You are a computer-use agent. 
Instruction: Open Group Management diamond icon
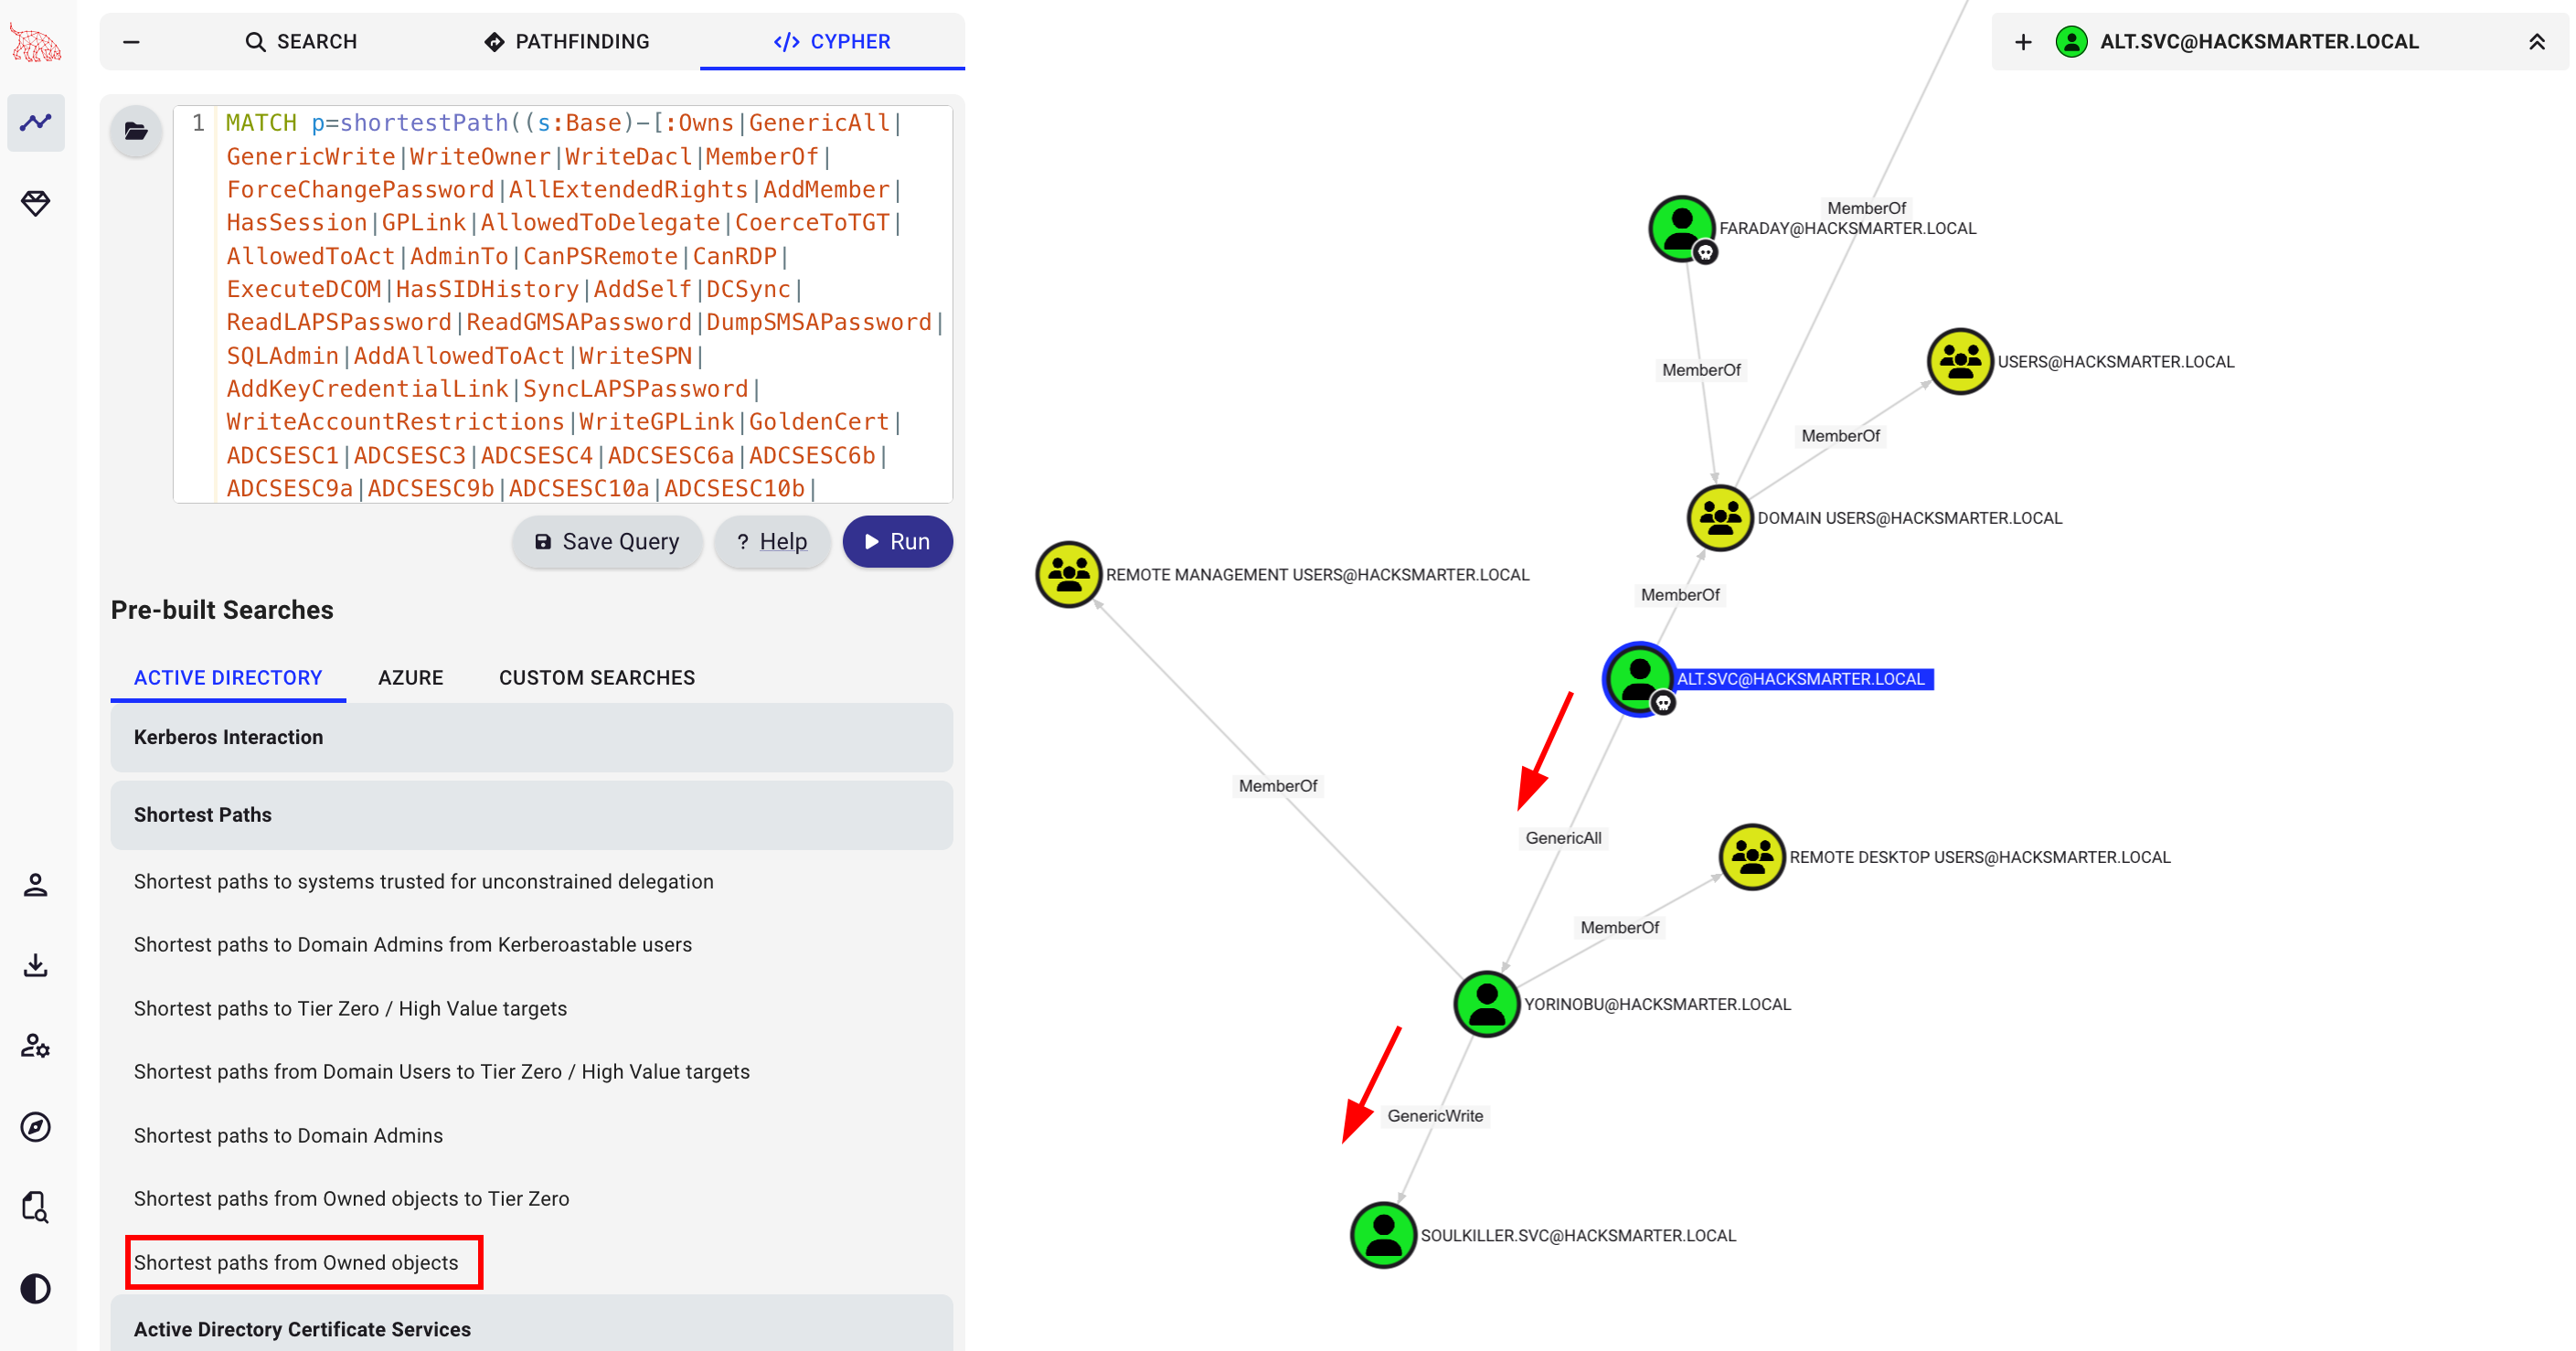point(36,203)
